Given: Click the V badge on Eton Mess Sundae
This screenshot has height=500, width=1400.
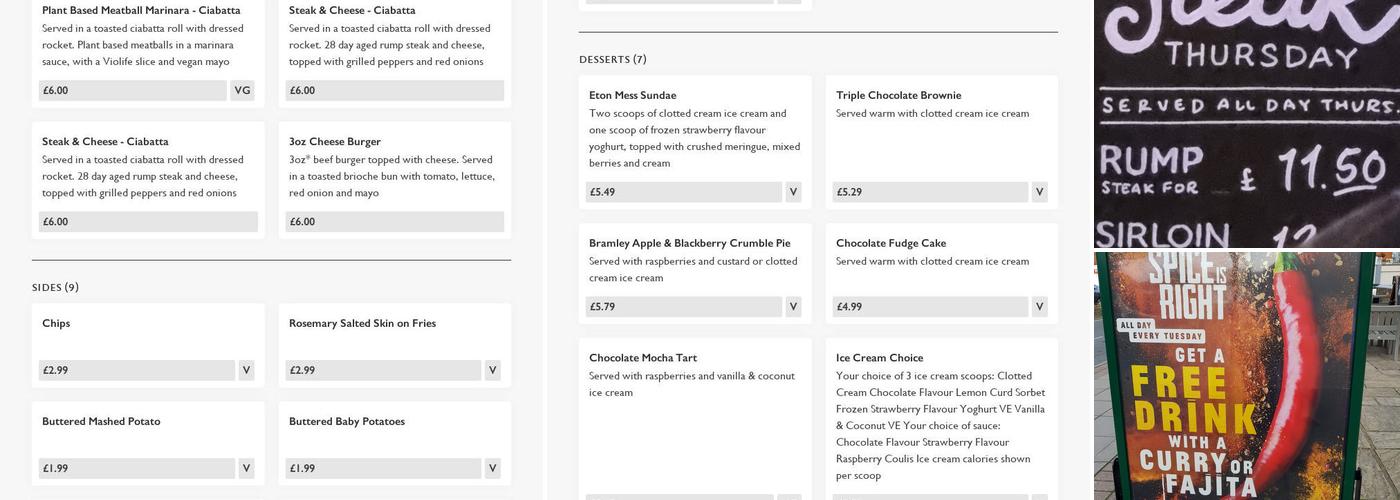Looking at the screenshot, I should (793, 193).
